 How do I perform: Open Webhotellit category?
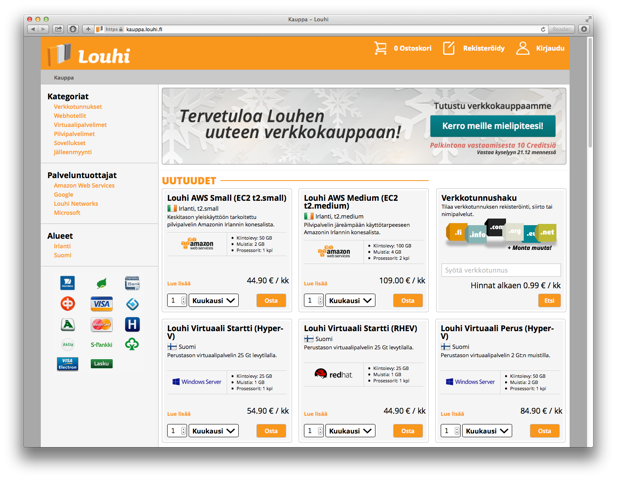coord(70,116)
